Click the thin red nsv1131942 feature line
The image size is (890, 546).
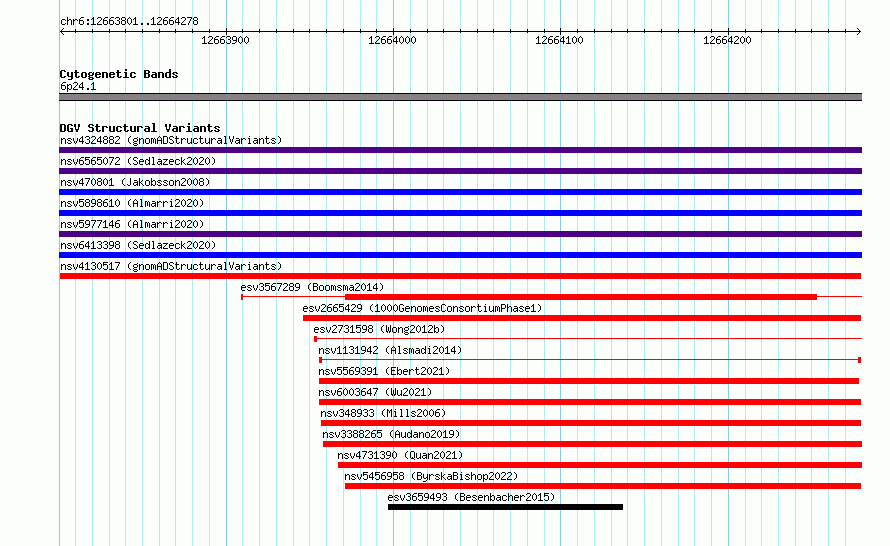[x=590, y=360]
